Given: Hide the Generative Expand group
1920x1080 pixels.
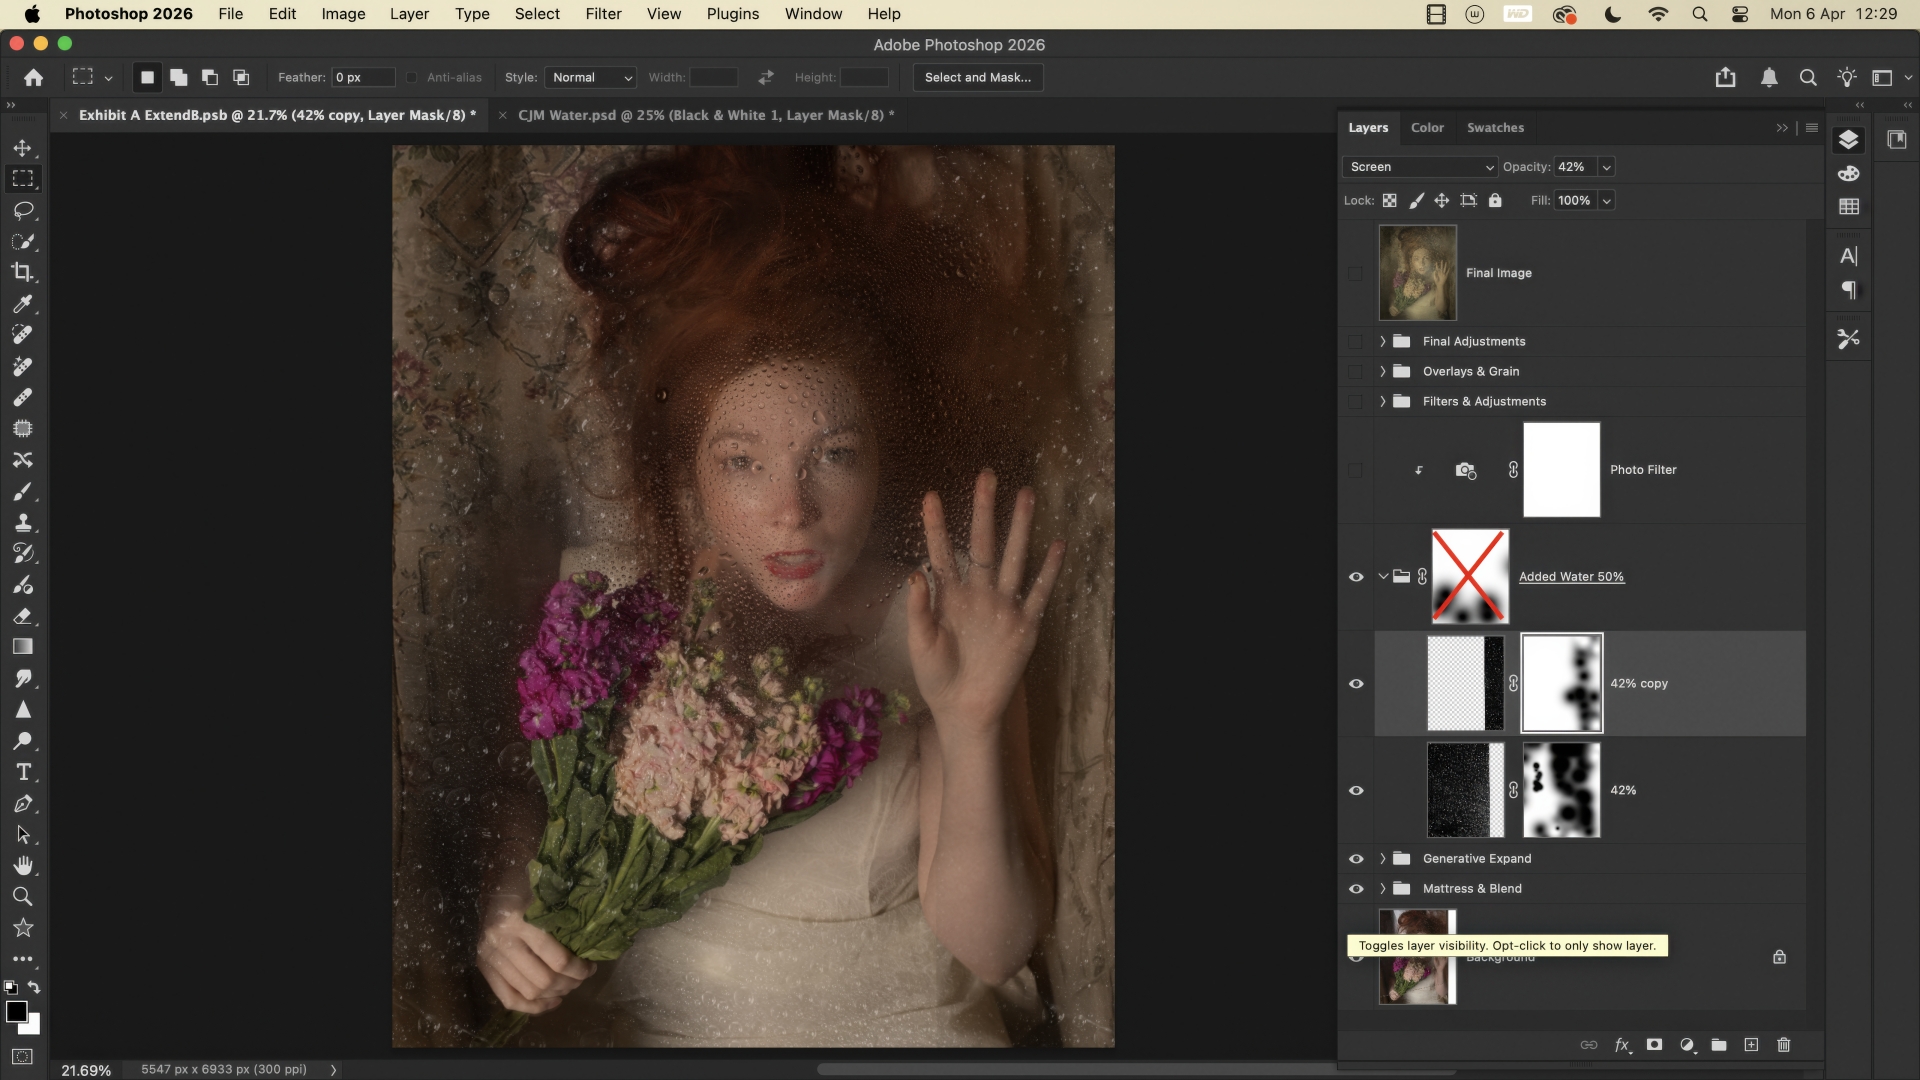Looking at the screenshot, I should pos(1356,859).
